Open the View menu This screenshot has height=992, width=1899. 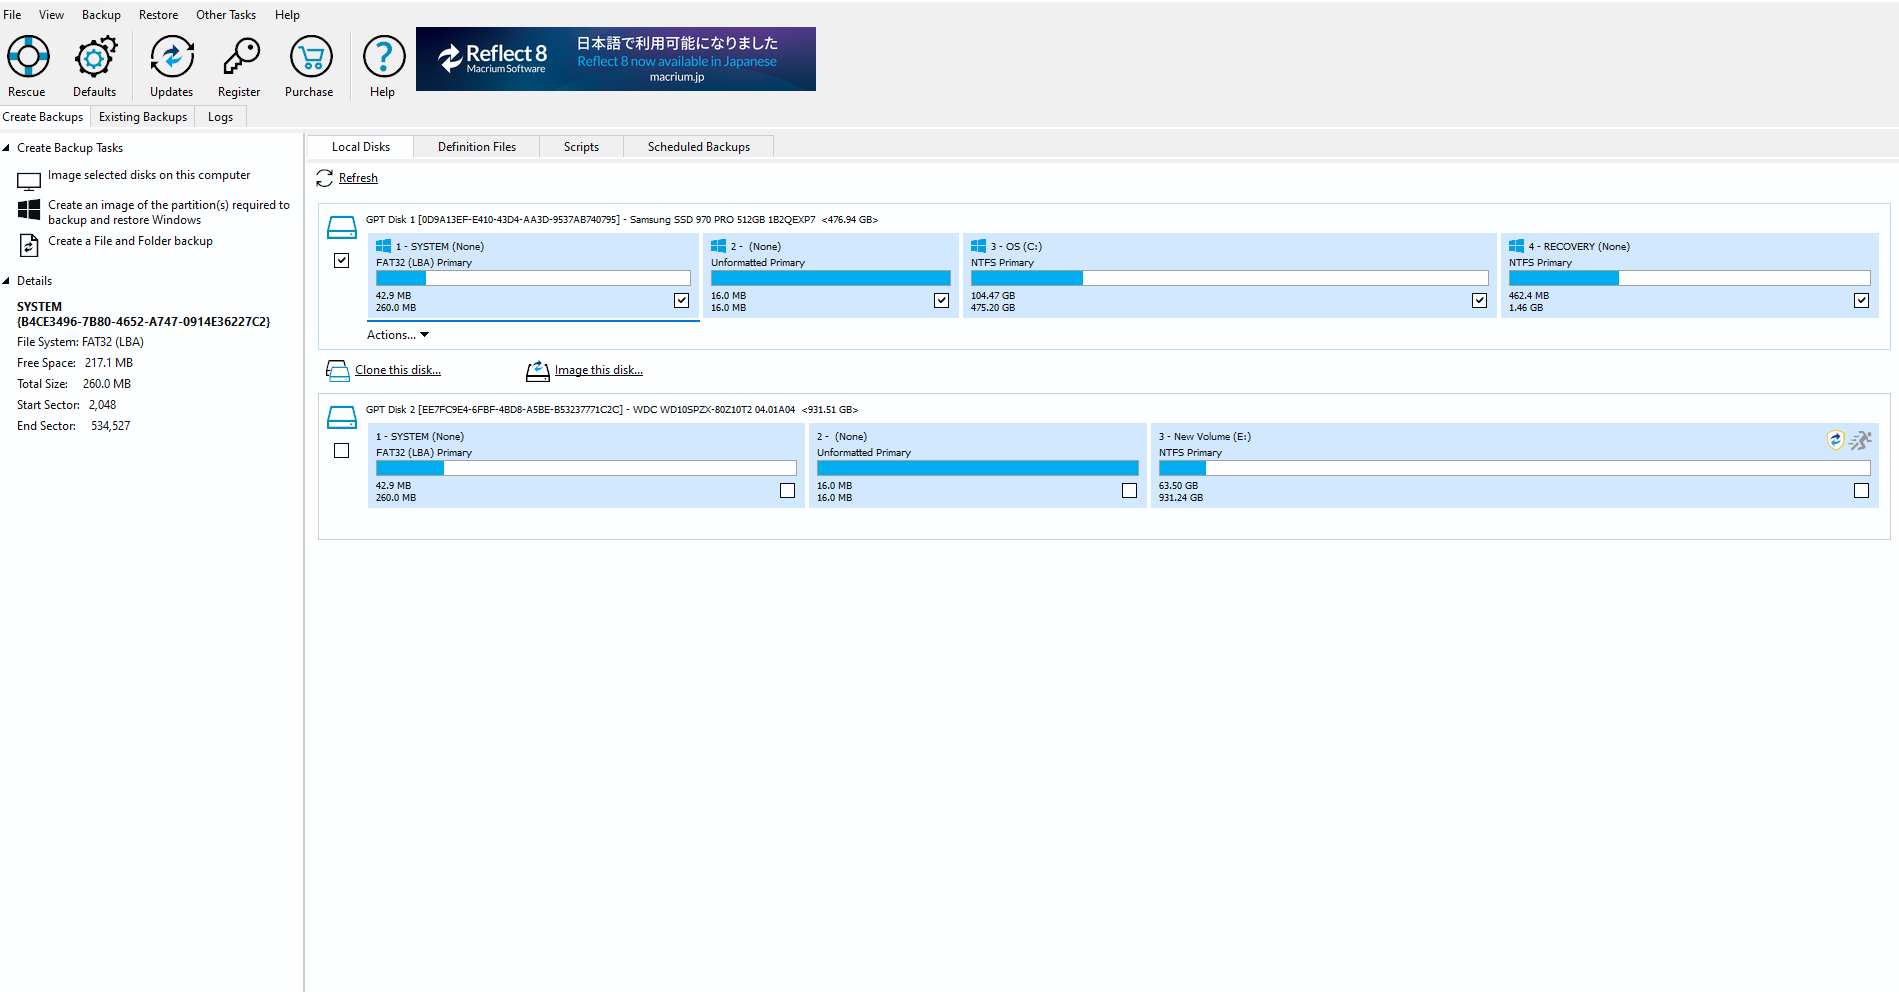pos(51,15)
